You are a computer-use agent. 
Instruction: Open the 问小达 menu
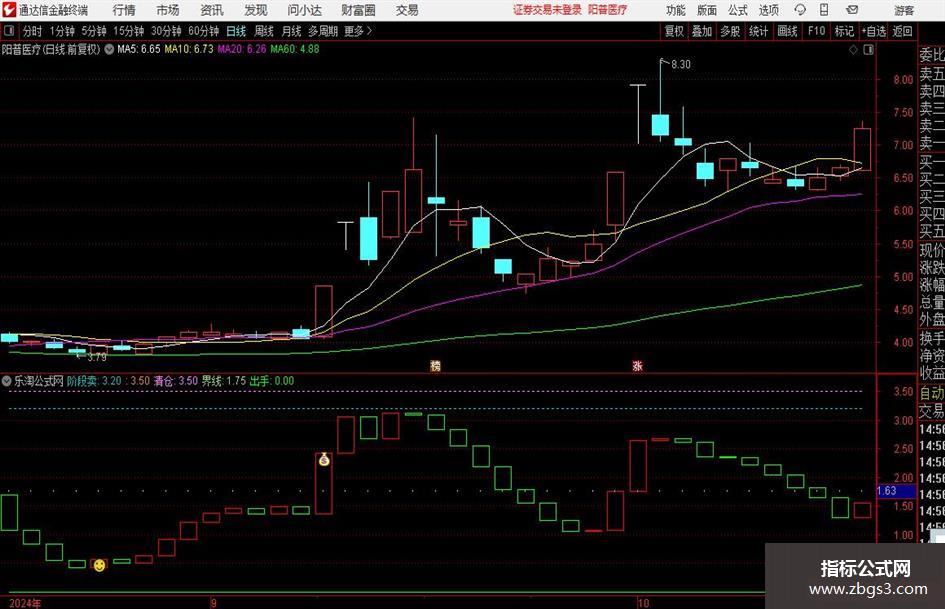pyautogui.click(x=304, y=10)
